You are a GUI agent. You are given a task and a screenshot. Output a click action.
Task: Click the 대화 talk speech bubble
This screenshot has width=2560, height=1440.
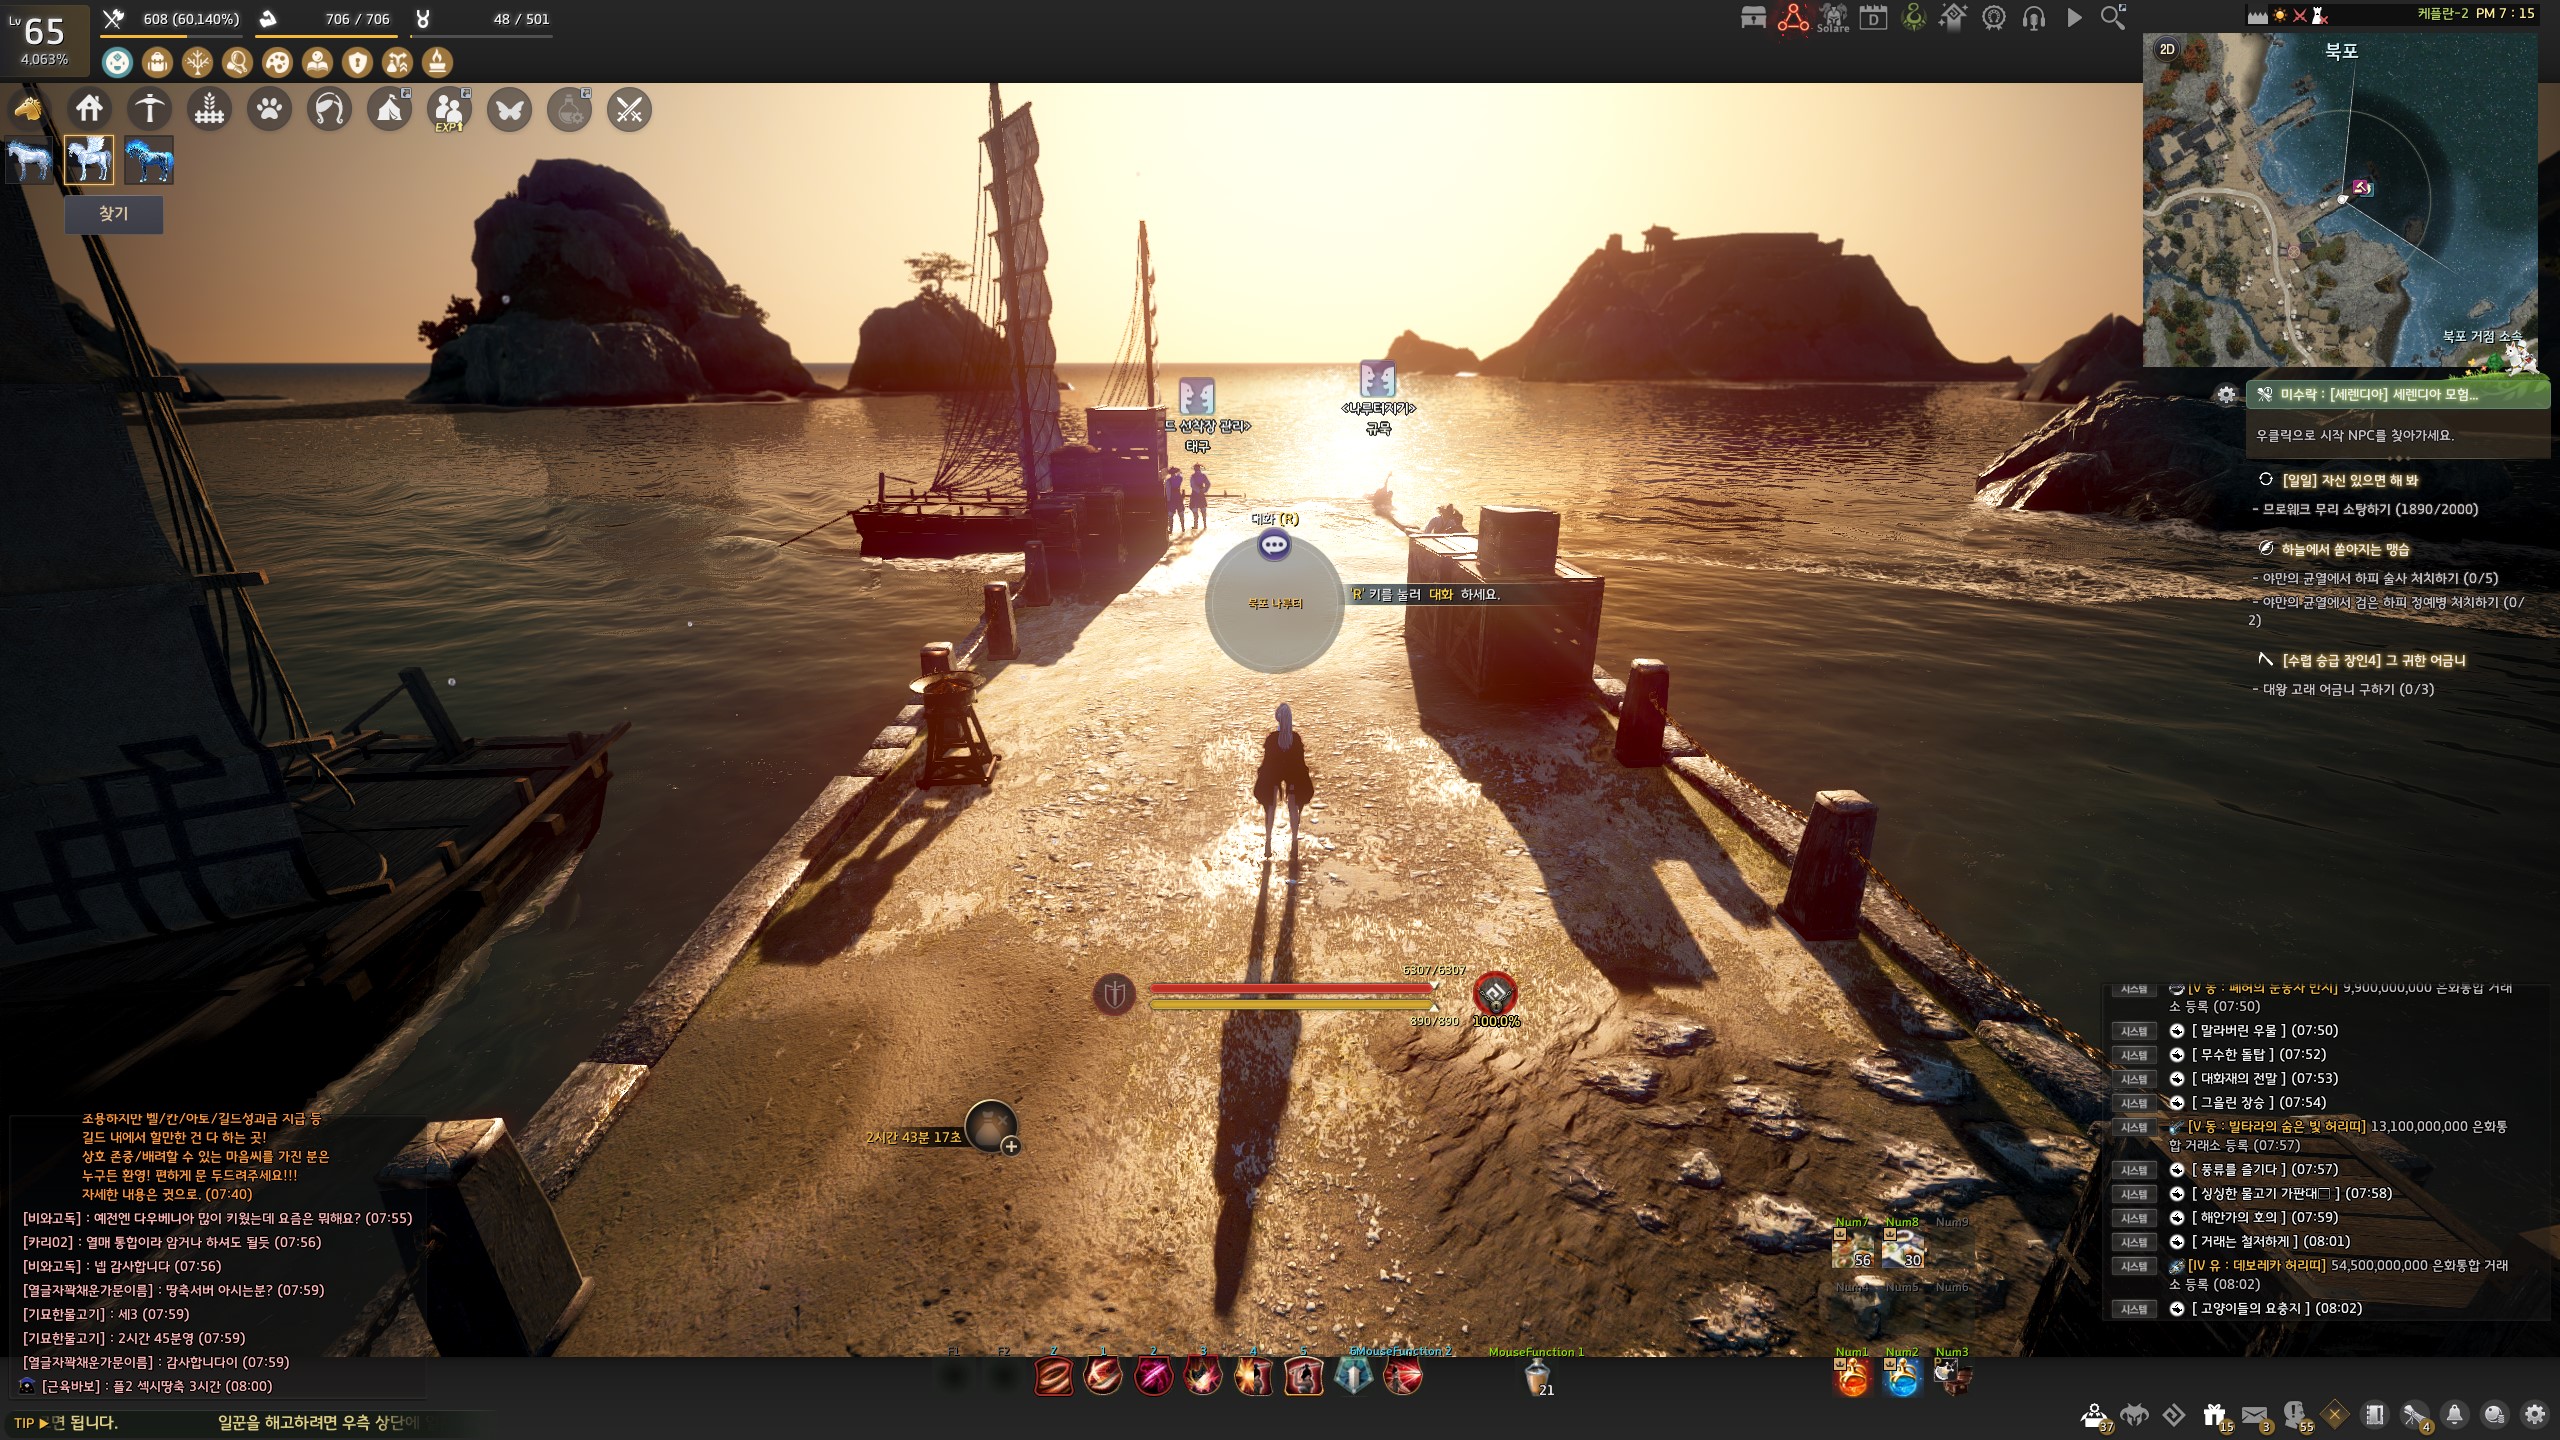(1274, 546)
